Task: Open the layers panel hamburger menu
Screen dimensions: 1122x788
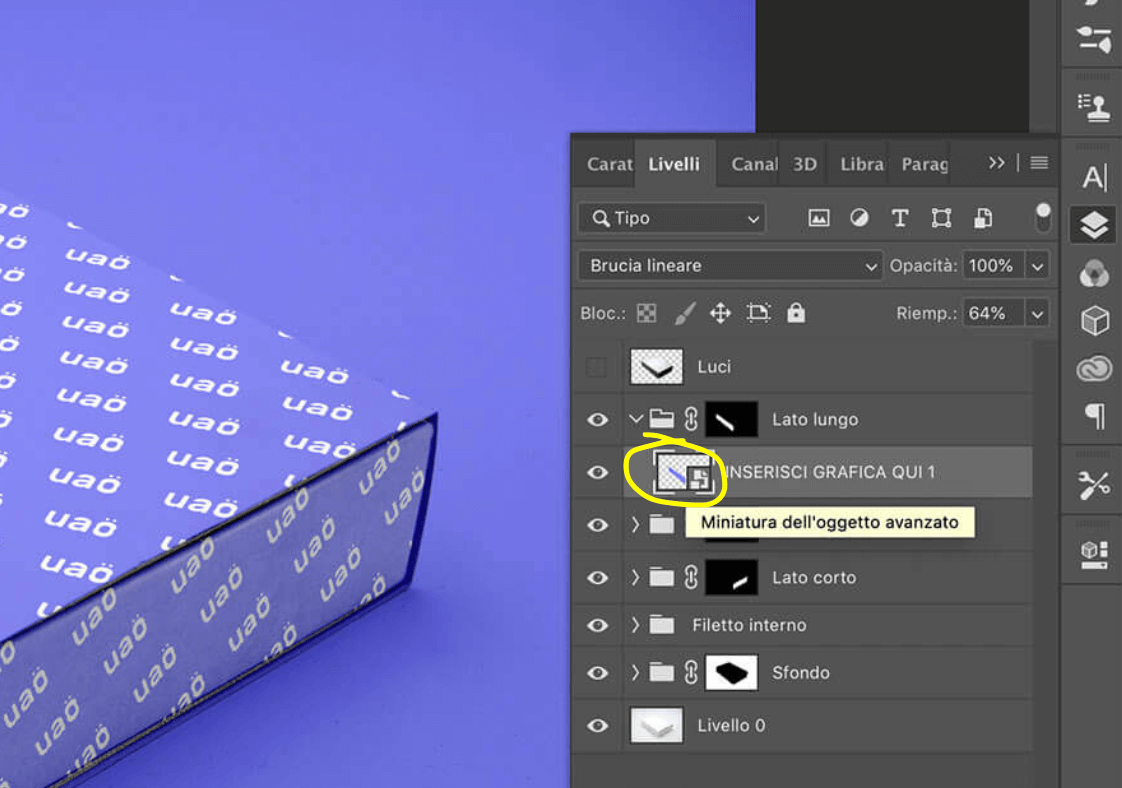Action: 1039,163
